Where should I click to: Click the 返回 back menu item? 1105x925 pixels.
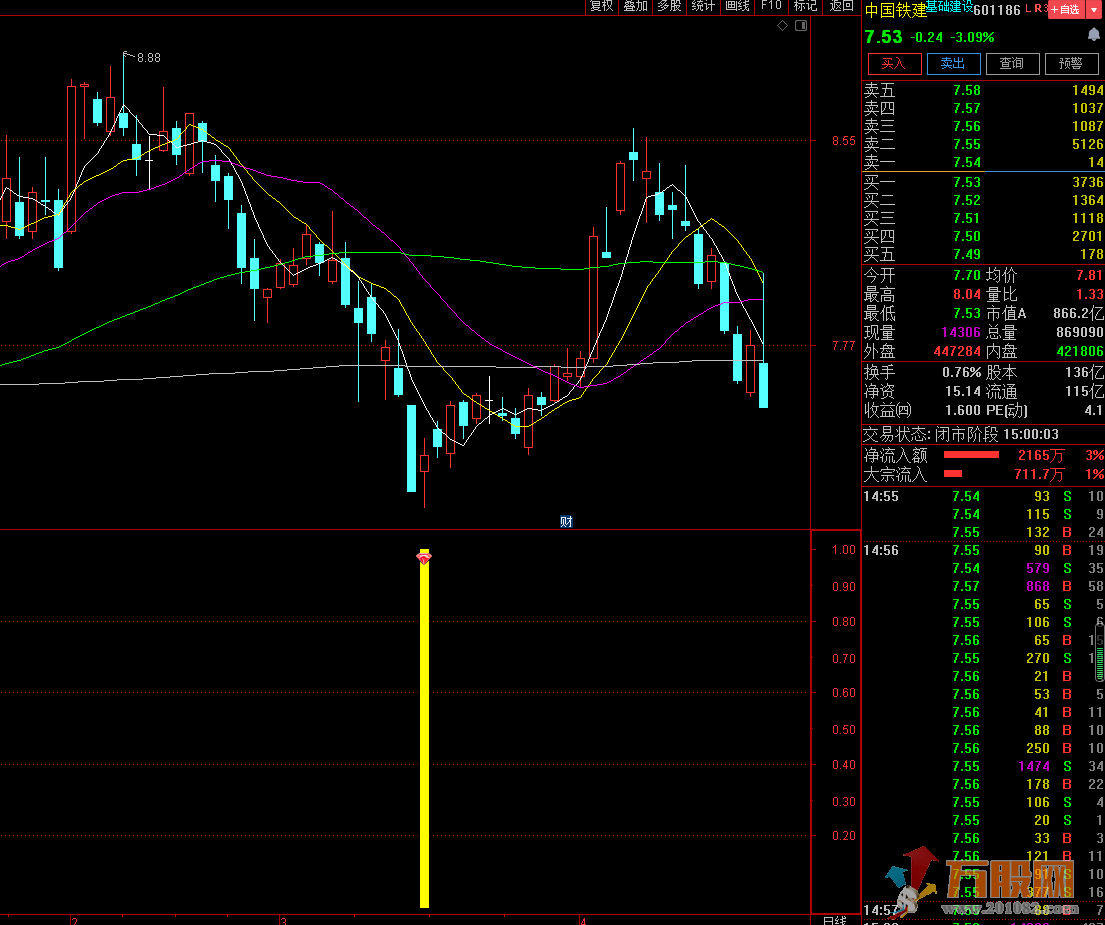coord(841,6)
